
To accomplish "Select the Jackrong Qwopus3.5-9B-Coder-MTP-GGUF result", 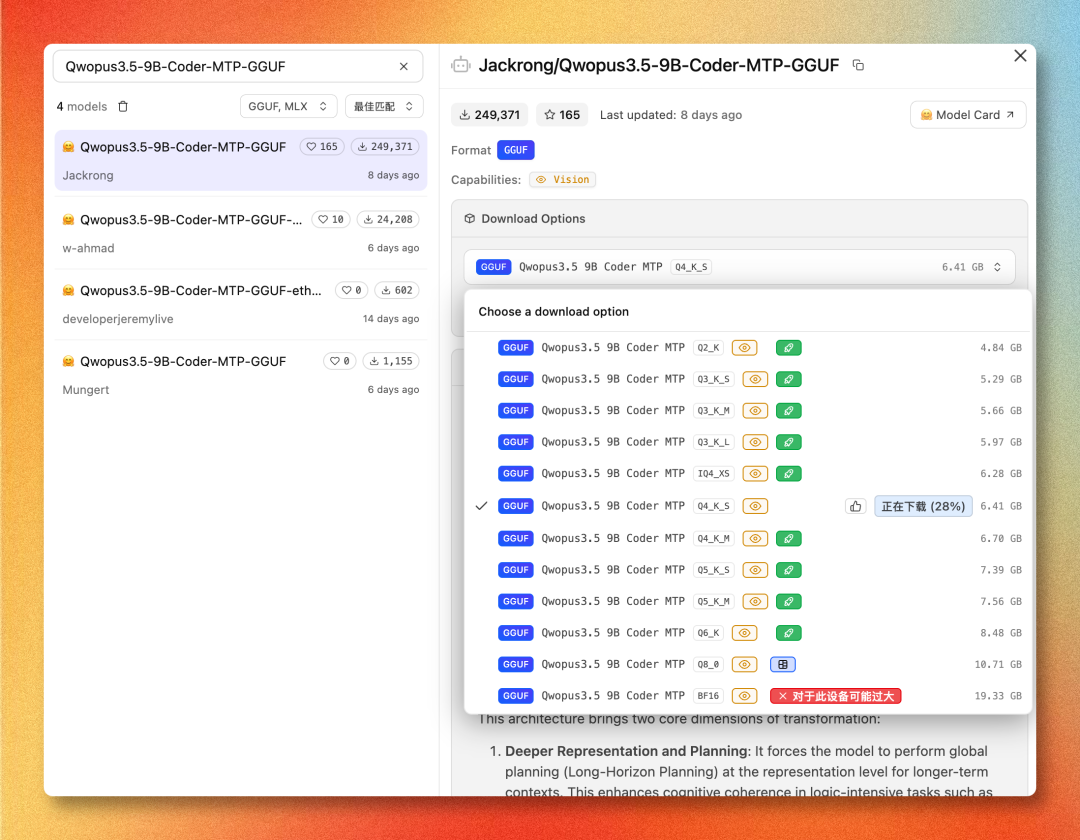I will [240, 160].
